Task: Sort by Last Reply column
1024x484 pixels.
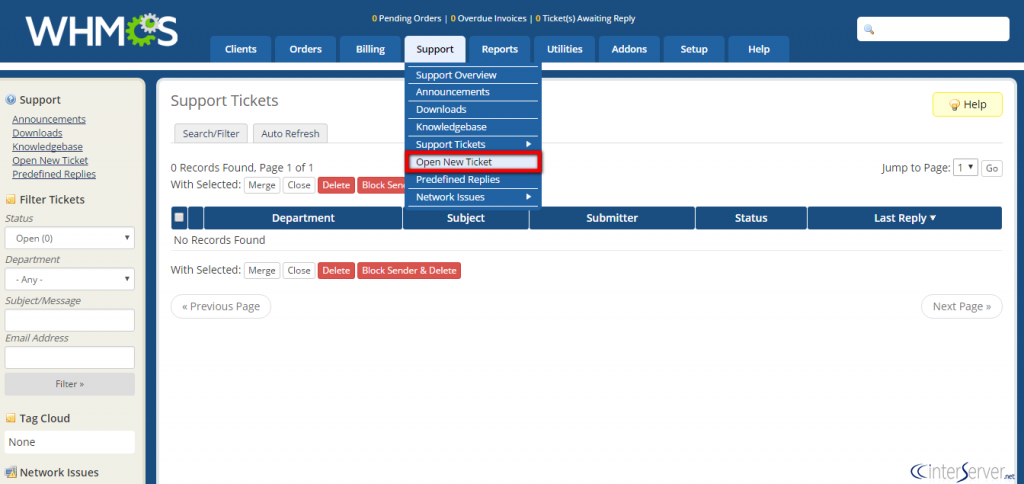Action: click(904, 218)
